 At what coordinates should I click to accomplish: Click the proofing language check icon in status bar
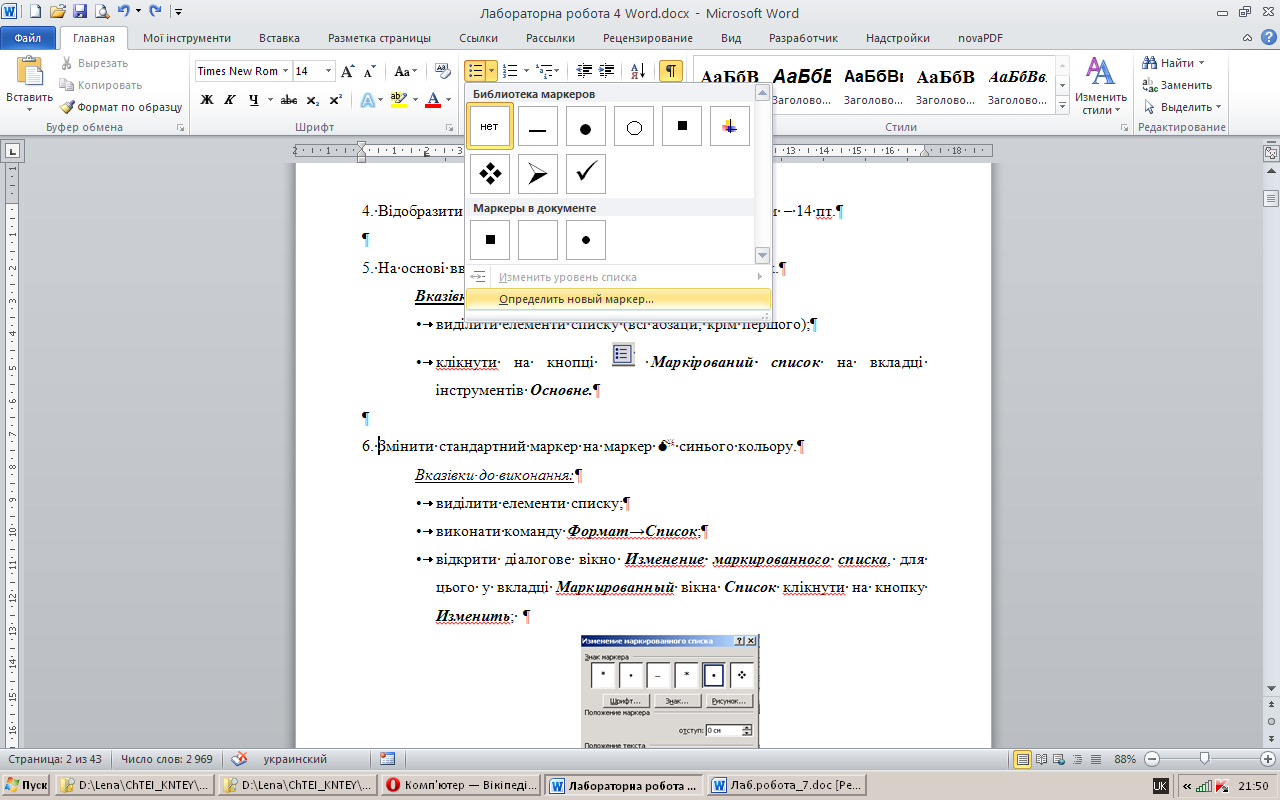coord(239,759)
